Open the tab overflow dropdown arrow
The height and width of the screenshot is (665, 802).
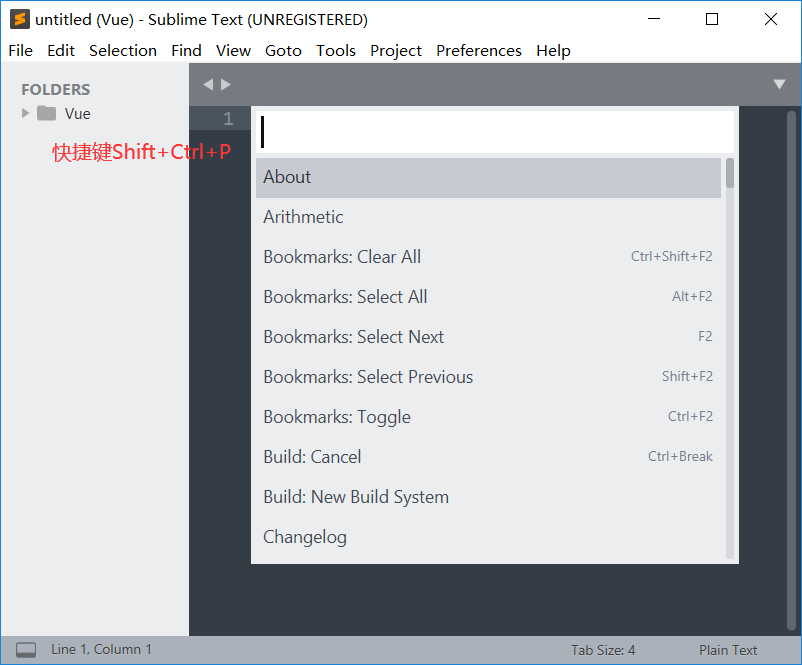779,85
